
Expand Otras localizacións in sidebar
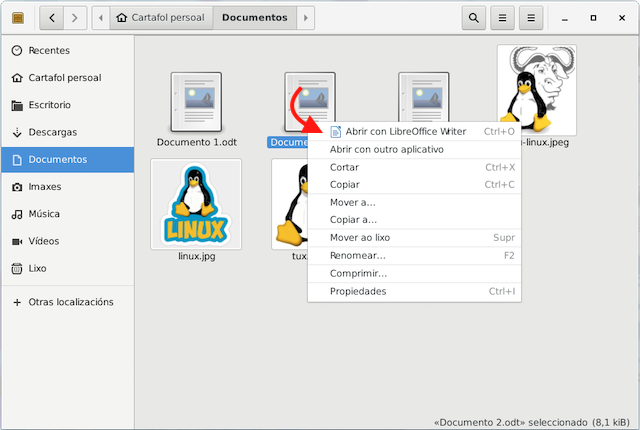point(70,302)
